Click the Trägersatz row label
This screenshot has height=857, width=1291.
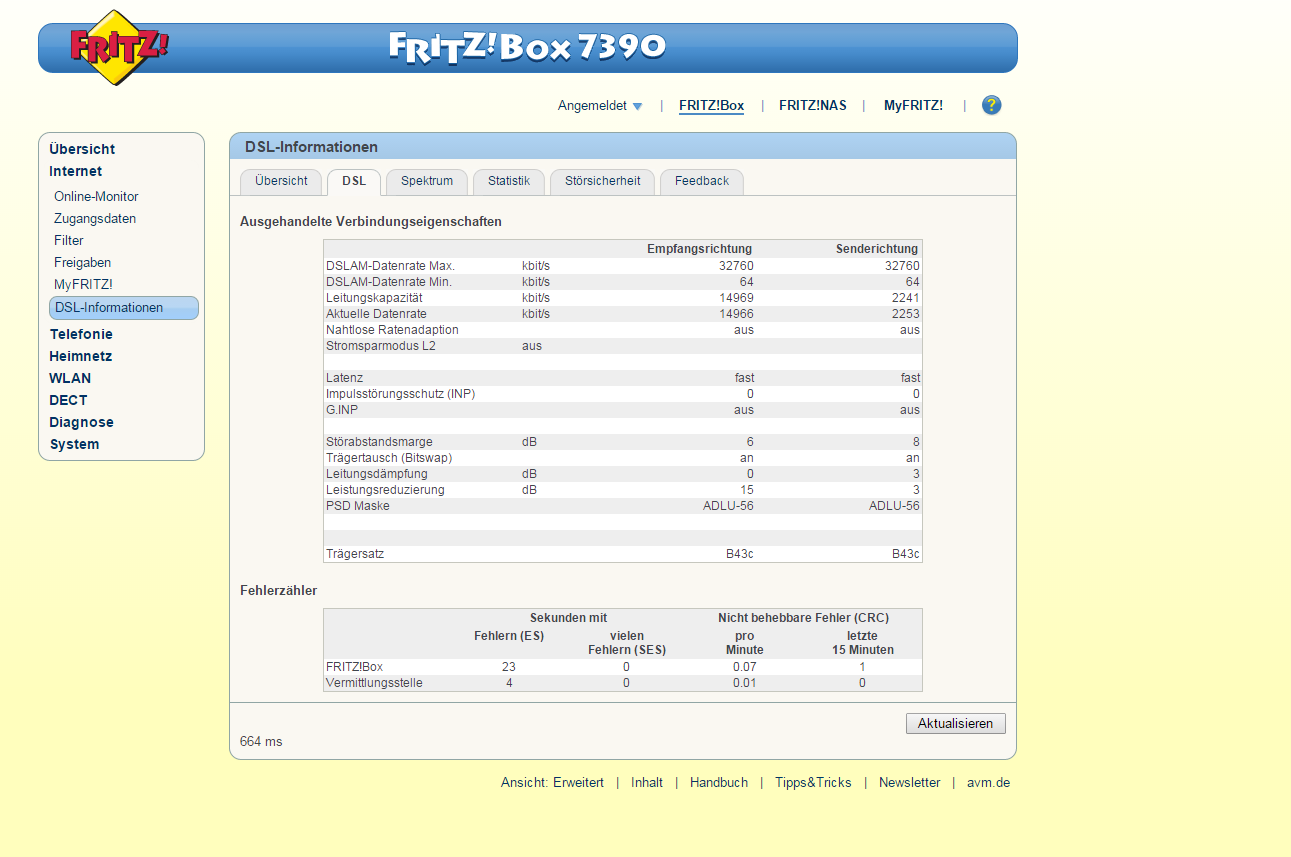pyautogui.click(x=355, y=554)
